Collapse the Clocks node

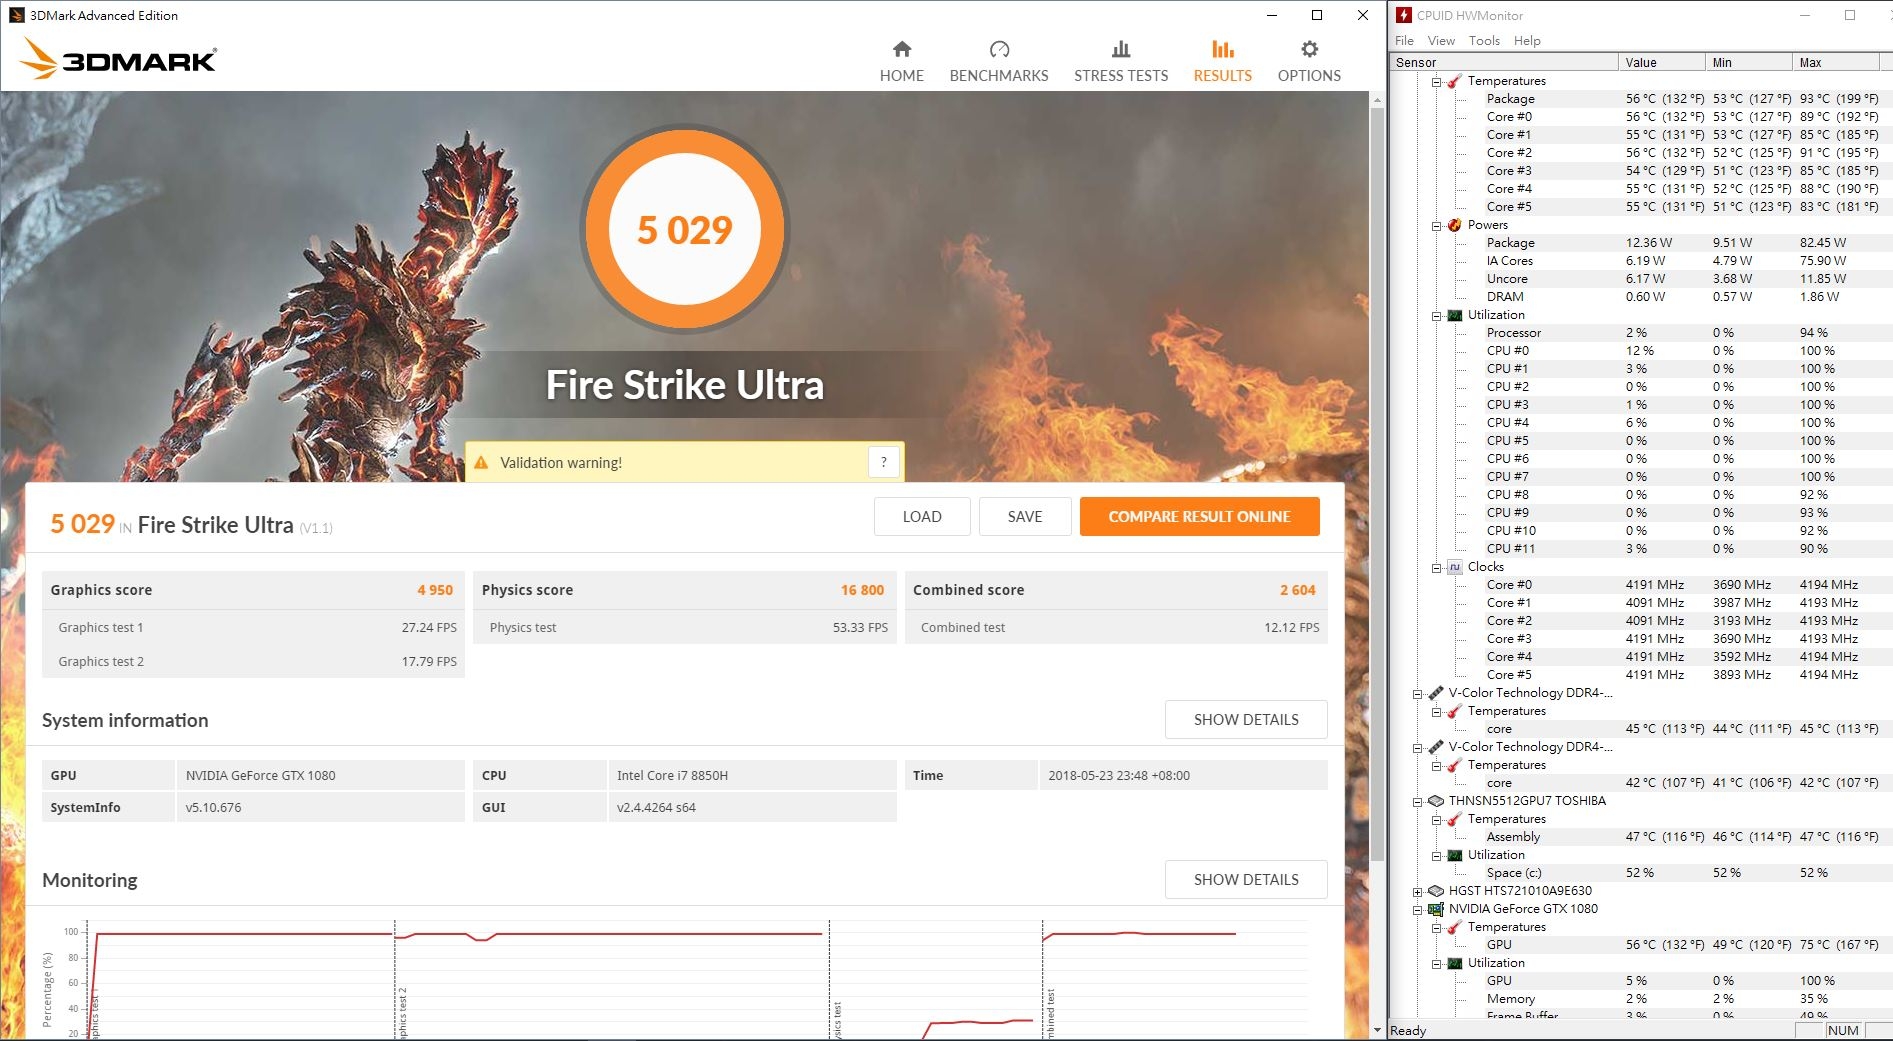pos(1437,568)
